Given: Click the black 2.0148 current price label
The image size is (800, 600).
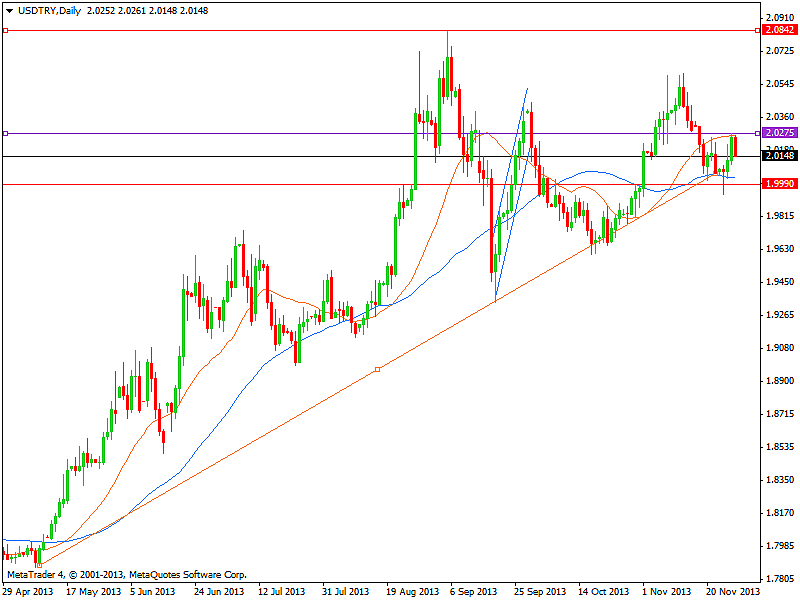Looking at the screenshot, I should point(780,156).
